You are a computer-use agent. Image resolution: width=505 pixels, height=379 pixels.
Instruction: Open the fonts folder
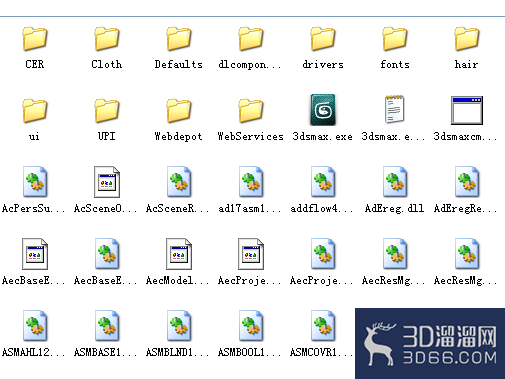click(395, 39)
